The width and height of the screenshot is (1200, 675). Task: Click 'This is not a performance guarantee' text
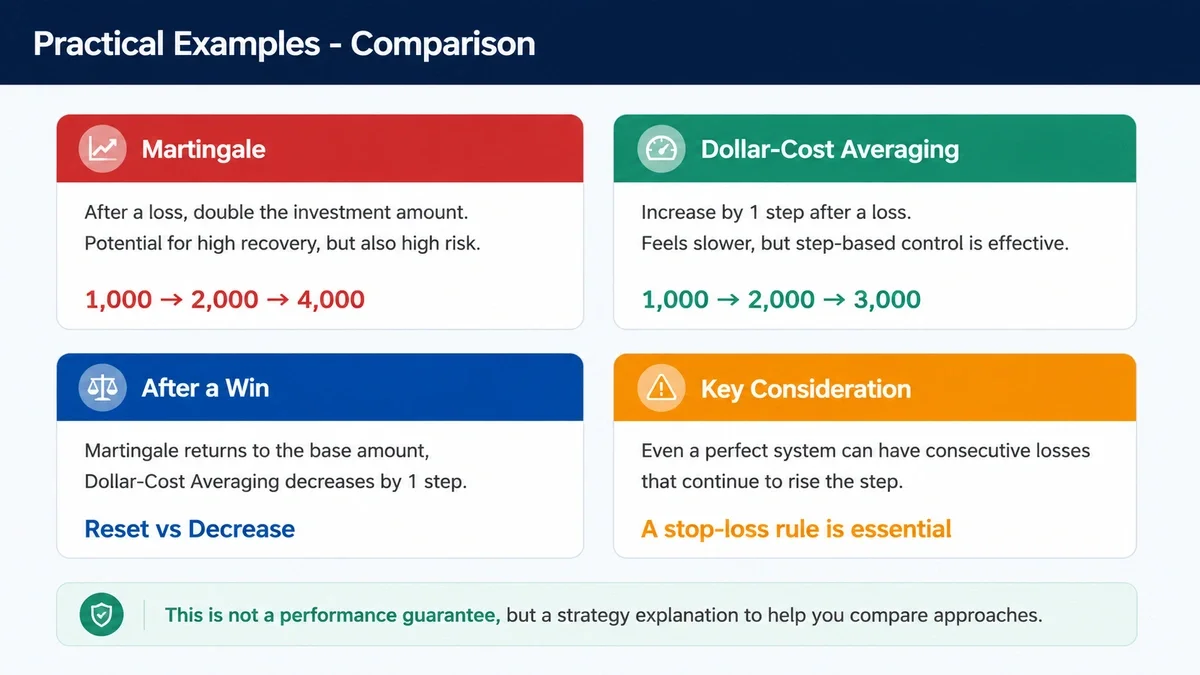333,615
